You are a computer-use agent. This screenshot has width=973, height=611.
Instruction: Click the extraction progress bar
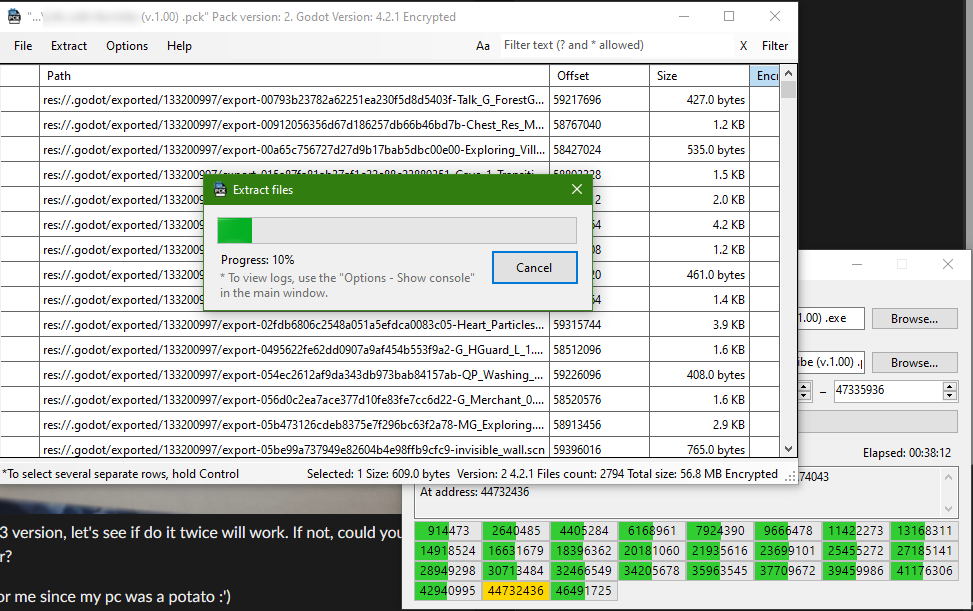point(397,230)
